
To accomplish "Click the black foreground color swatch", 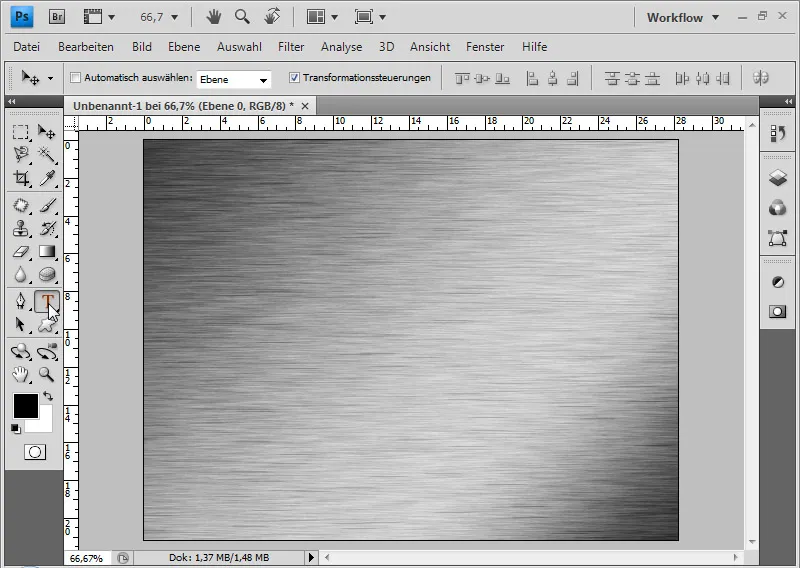I will (x=26, y=406).
